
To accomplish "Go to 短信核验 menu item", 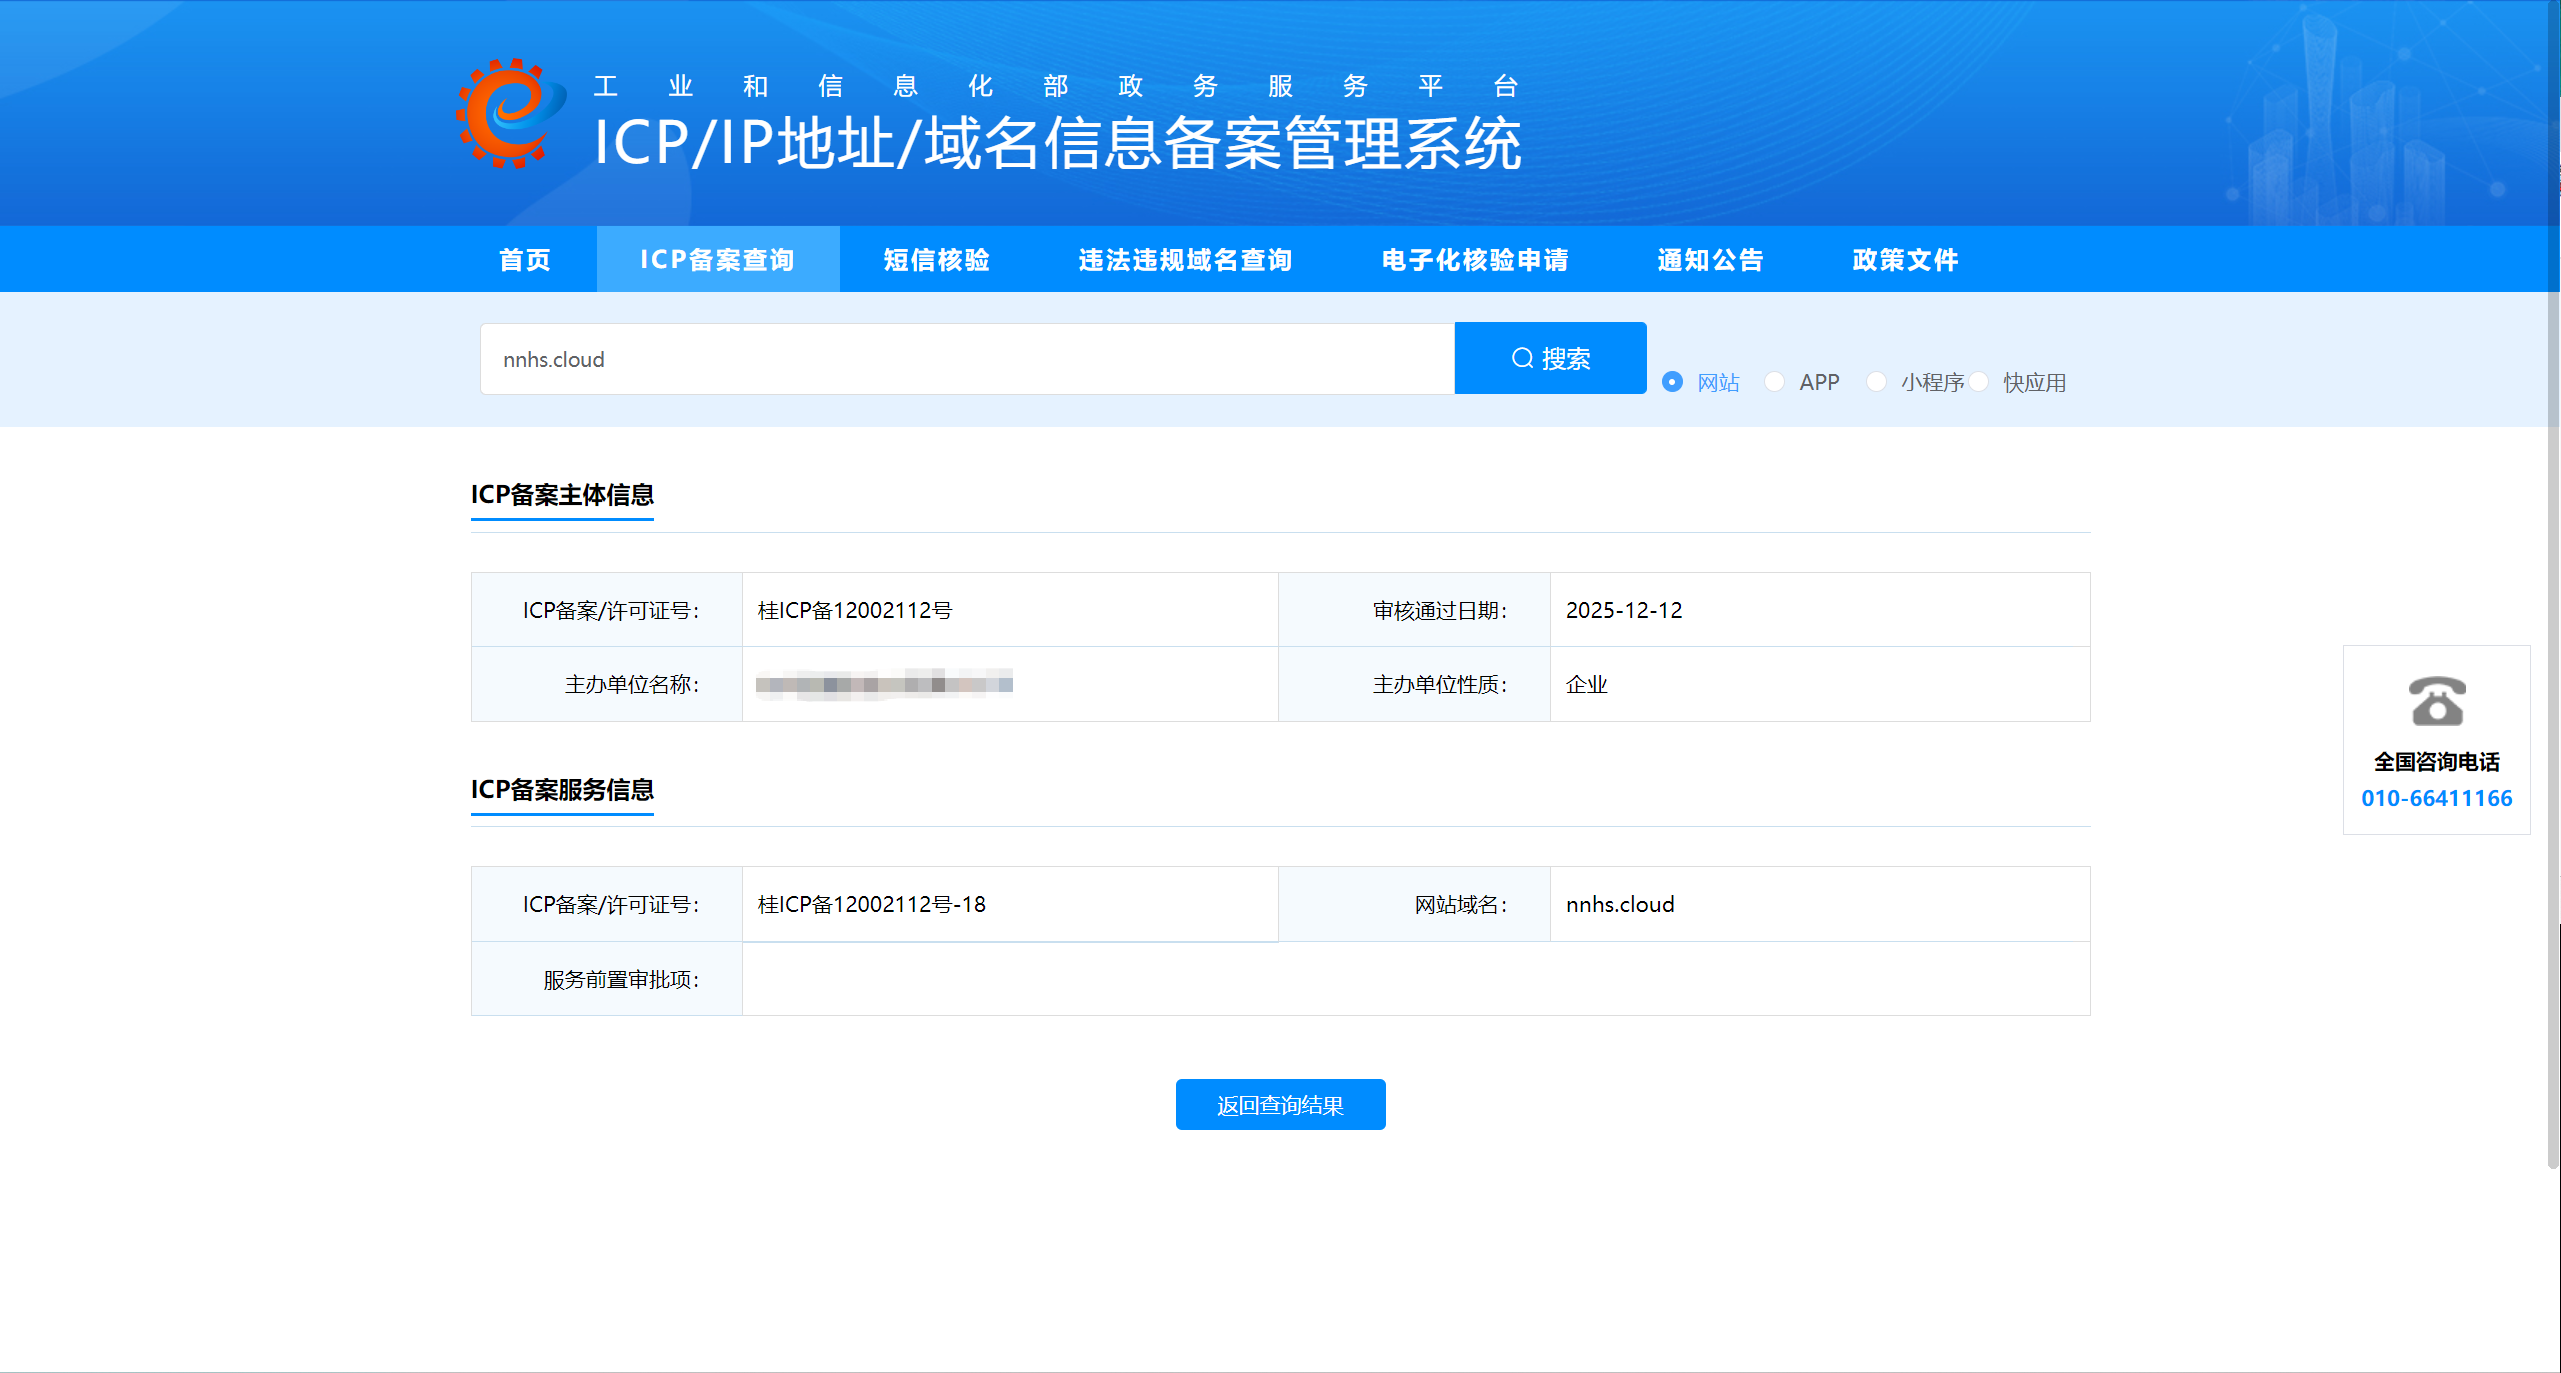I will 937,260.
